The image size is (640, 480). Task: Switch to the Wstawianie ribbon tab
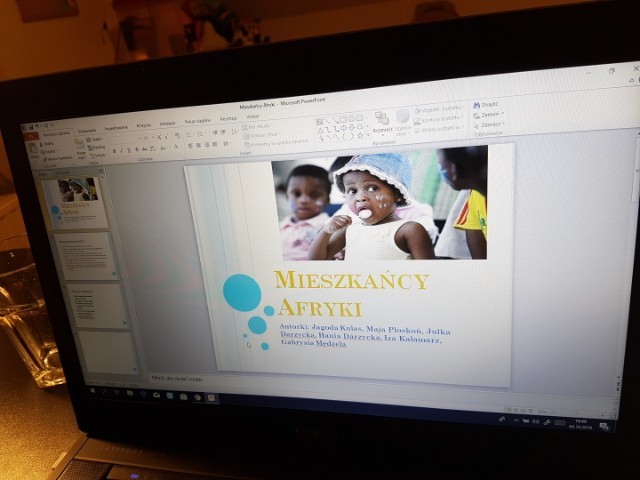87,130
